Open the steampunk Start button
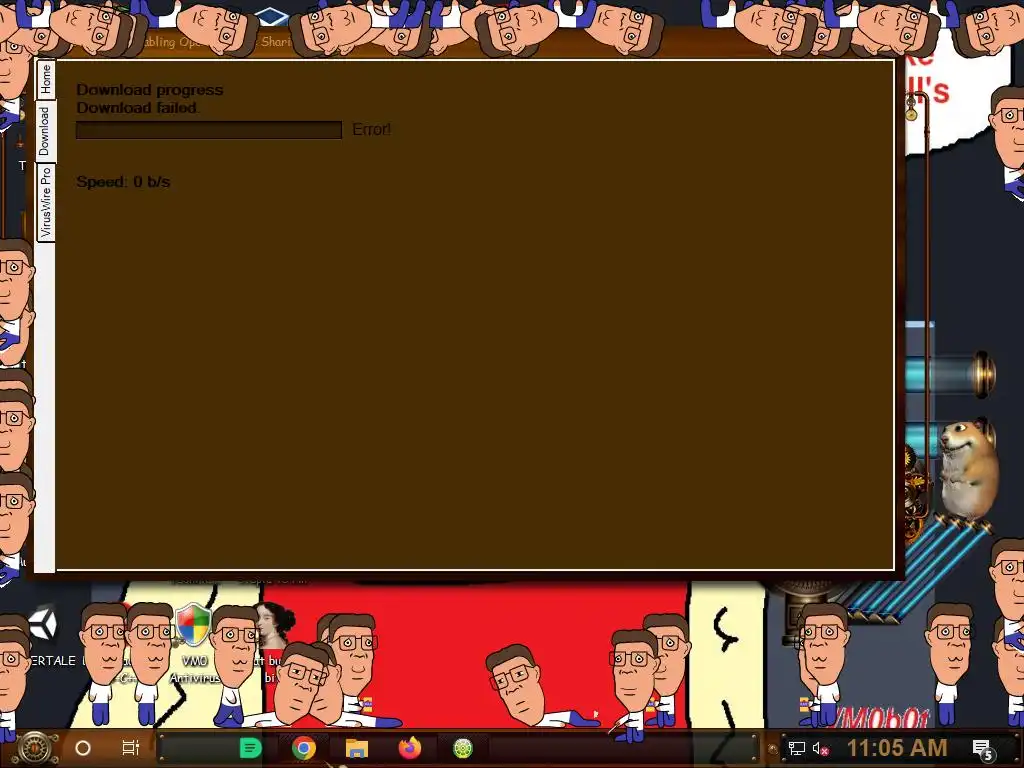The image size is (1024, 768). click(x=35, y=748)
